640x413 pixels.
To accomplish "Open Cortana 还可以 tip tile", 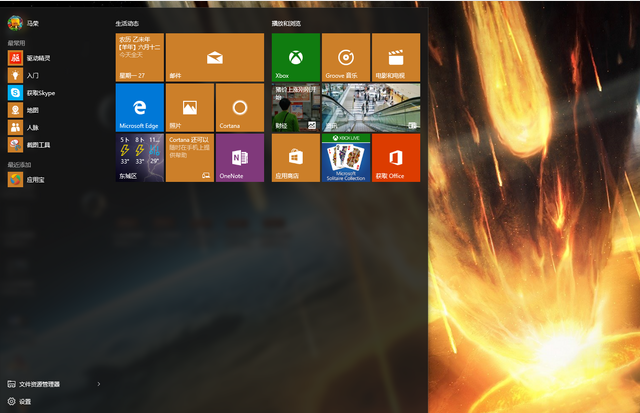I will (190, 158).
